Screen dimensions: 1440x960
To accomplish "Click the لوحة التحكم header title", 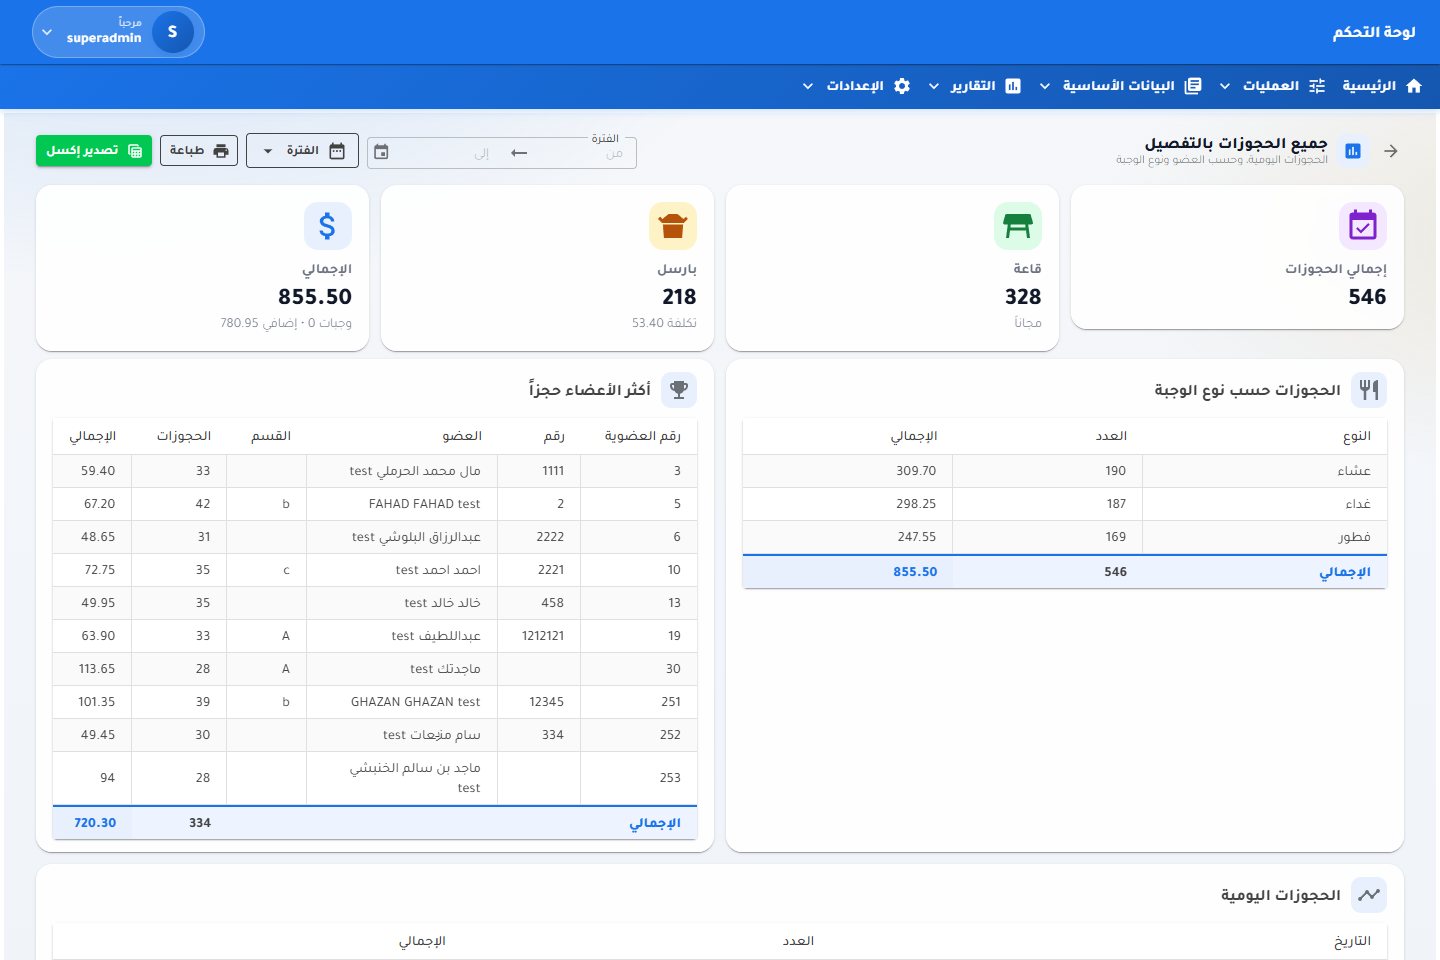I will (x=1374, y=32).
